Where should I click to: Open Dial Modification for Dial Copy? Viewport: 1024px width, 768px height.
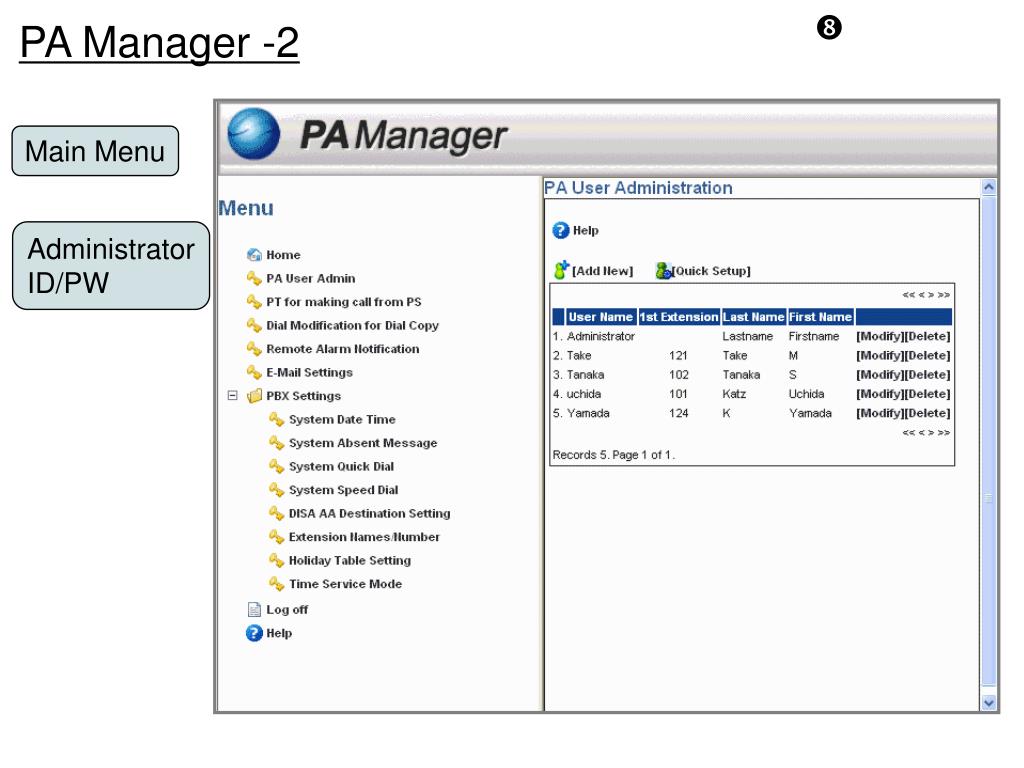[352, 325]
